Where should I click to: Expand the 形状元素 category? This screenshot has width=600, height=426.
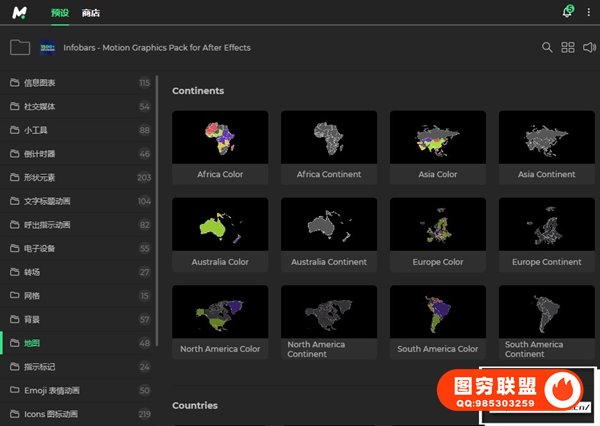40,177
